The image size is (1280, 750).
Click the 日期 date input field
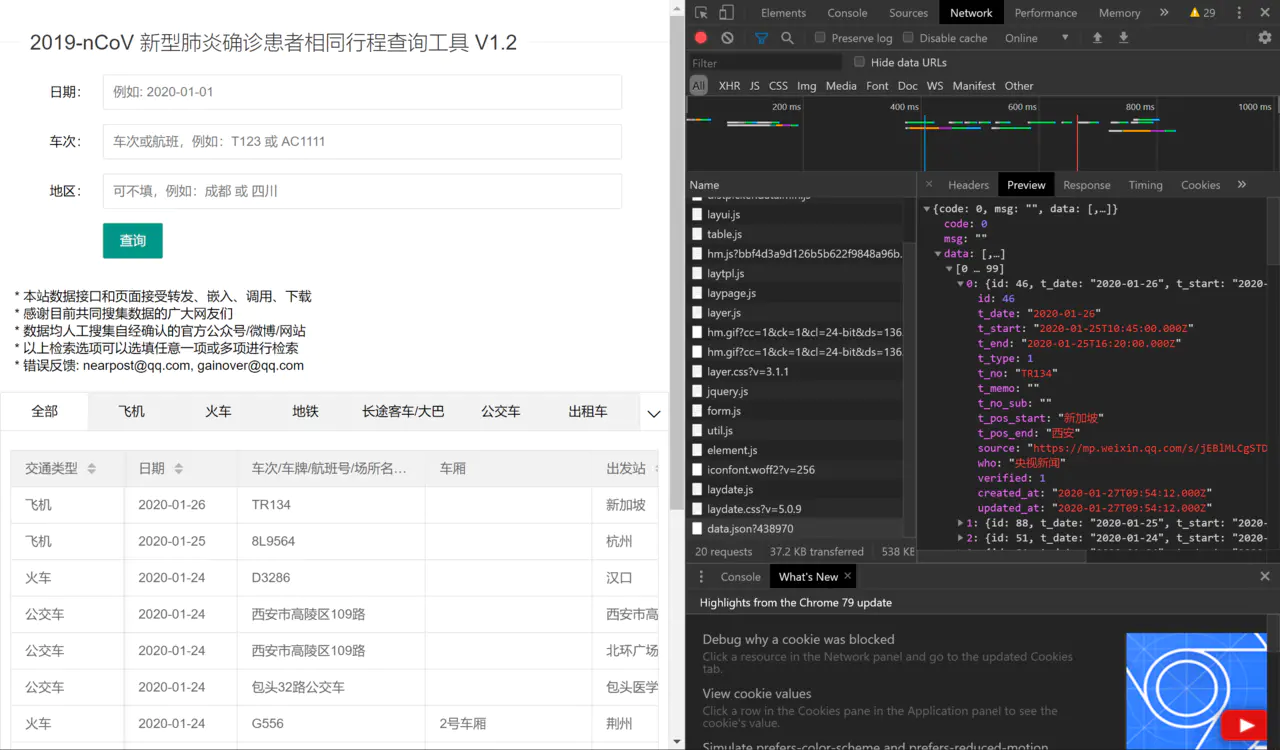pos(362,92)
